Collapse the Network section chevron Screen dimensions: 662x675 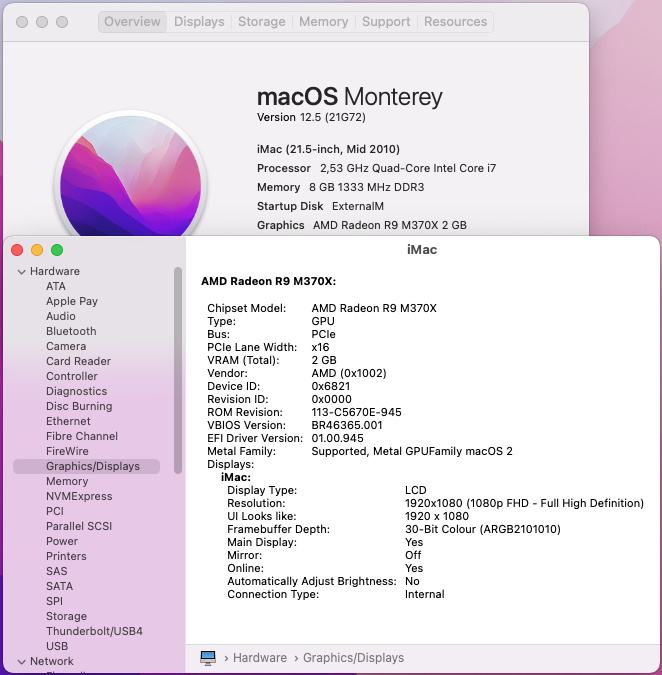22,662
